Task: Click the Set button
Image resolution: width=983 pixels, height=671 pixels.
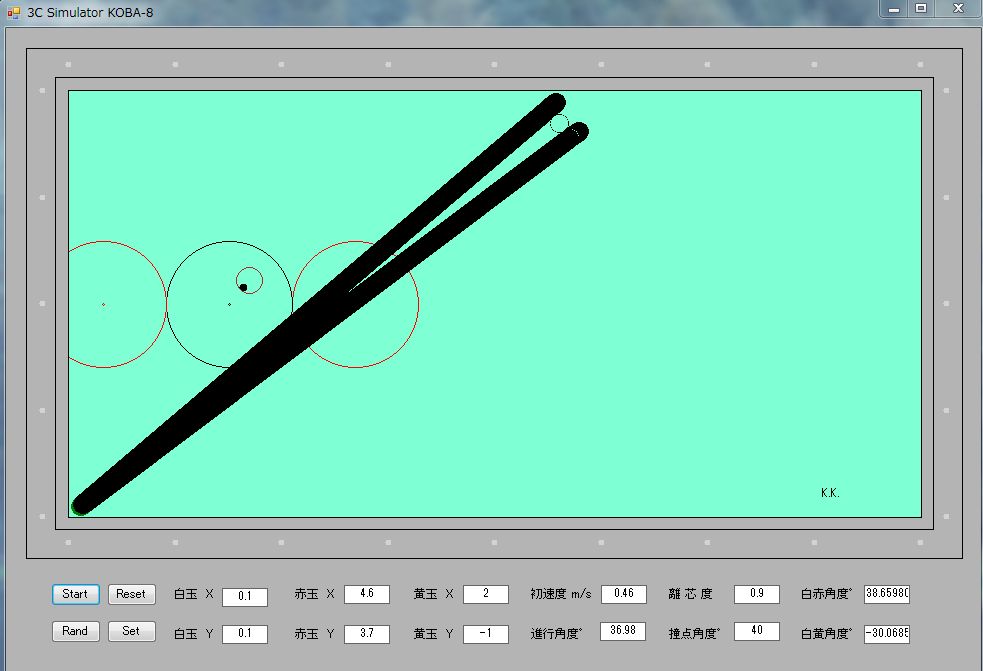Action: pos(131,631)
